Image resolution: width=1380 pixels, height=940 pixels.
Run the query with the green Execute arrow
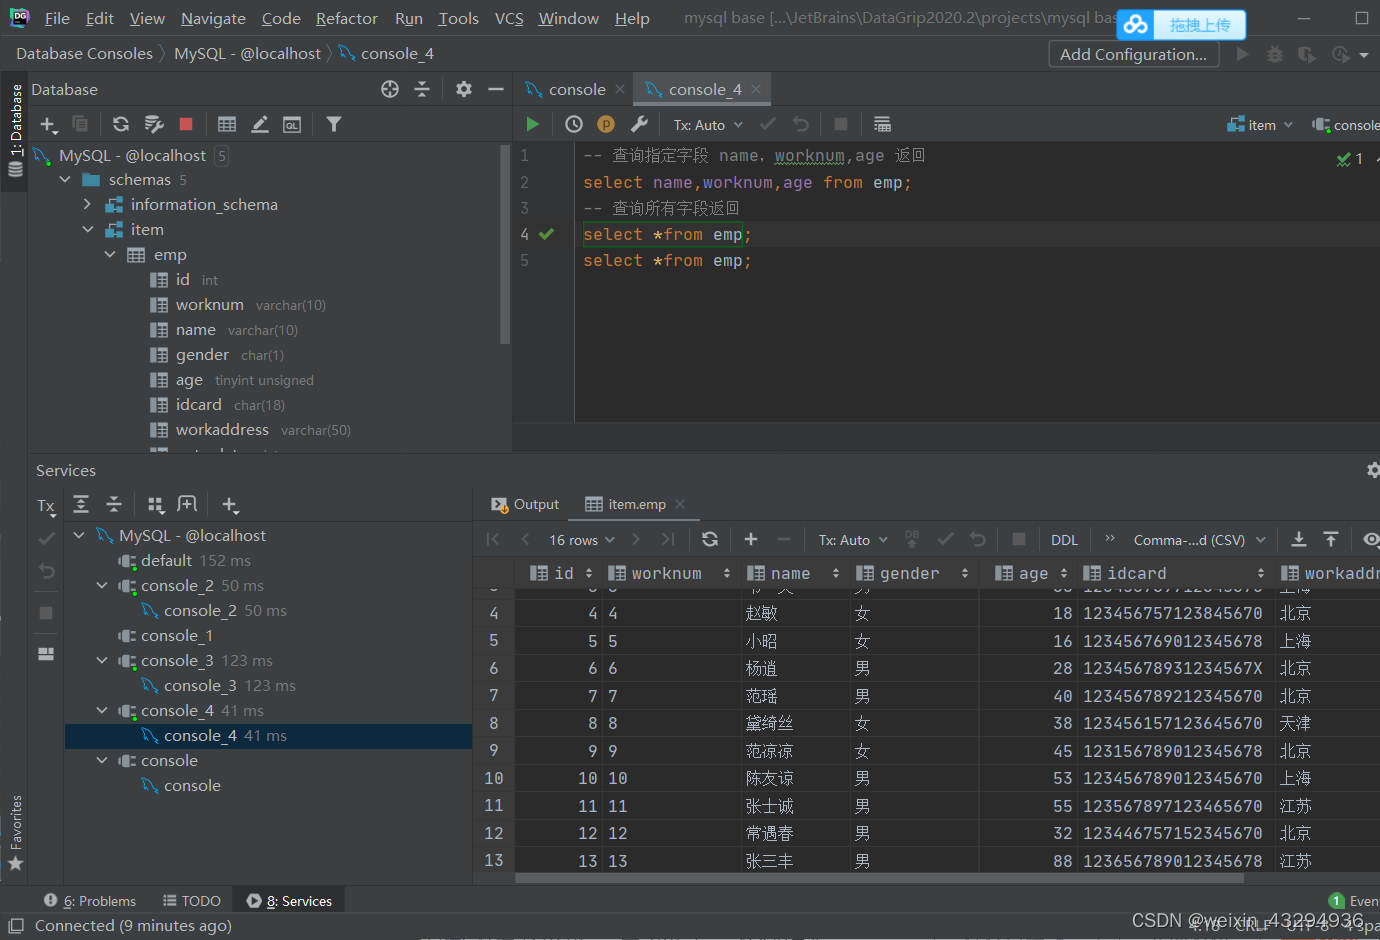pyautogui.click(x=532, y=124)
